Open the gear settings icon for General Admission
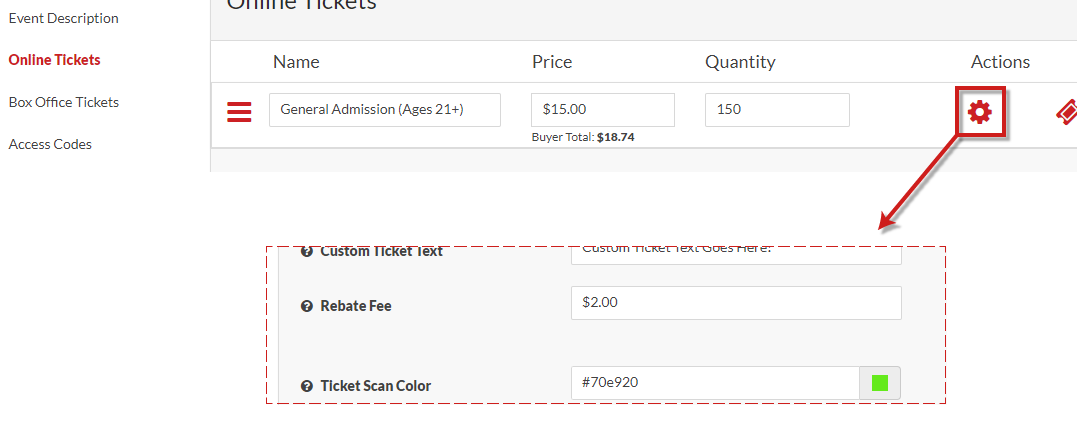The image size is (1077, 432). [x=979, y=111]
